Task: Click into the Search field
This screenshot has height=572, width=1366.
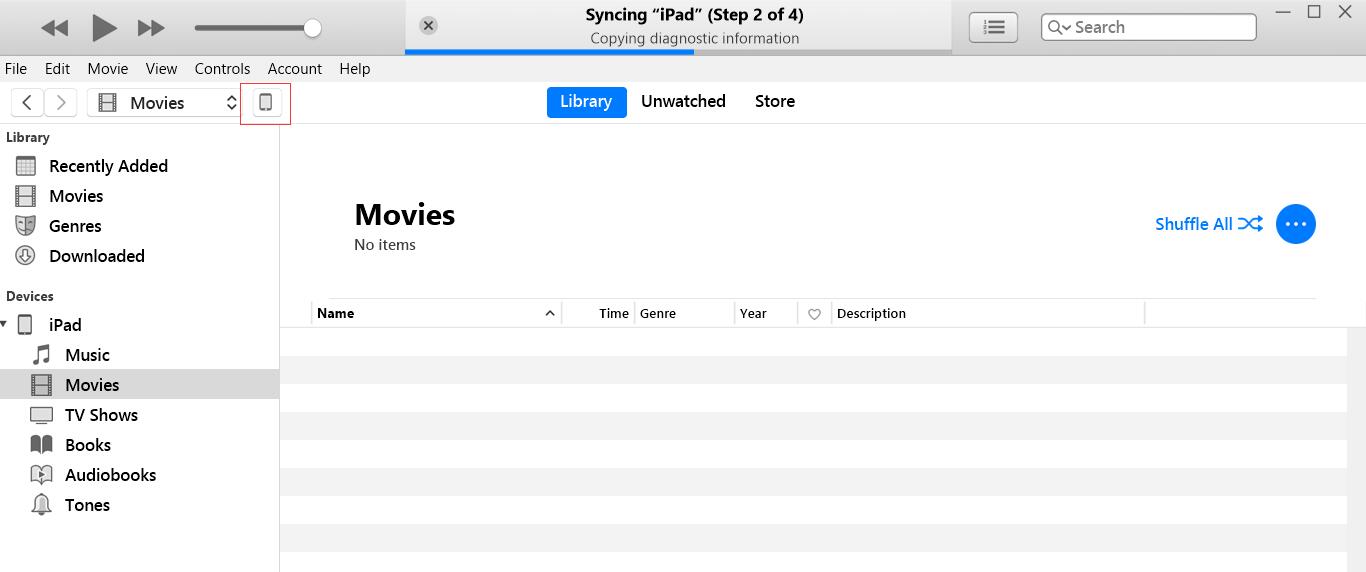Action: click(1160, 27)
